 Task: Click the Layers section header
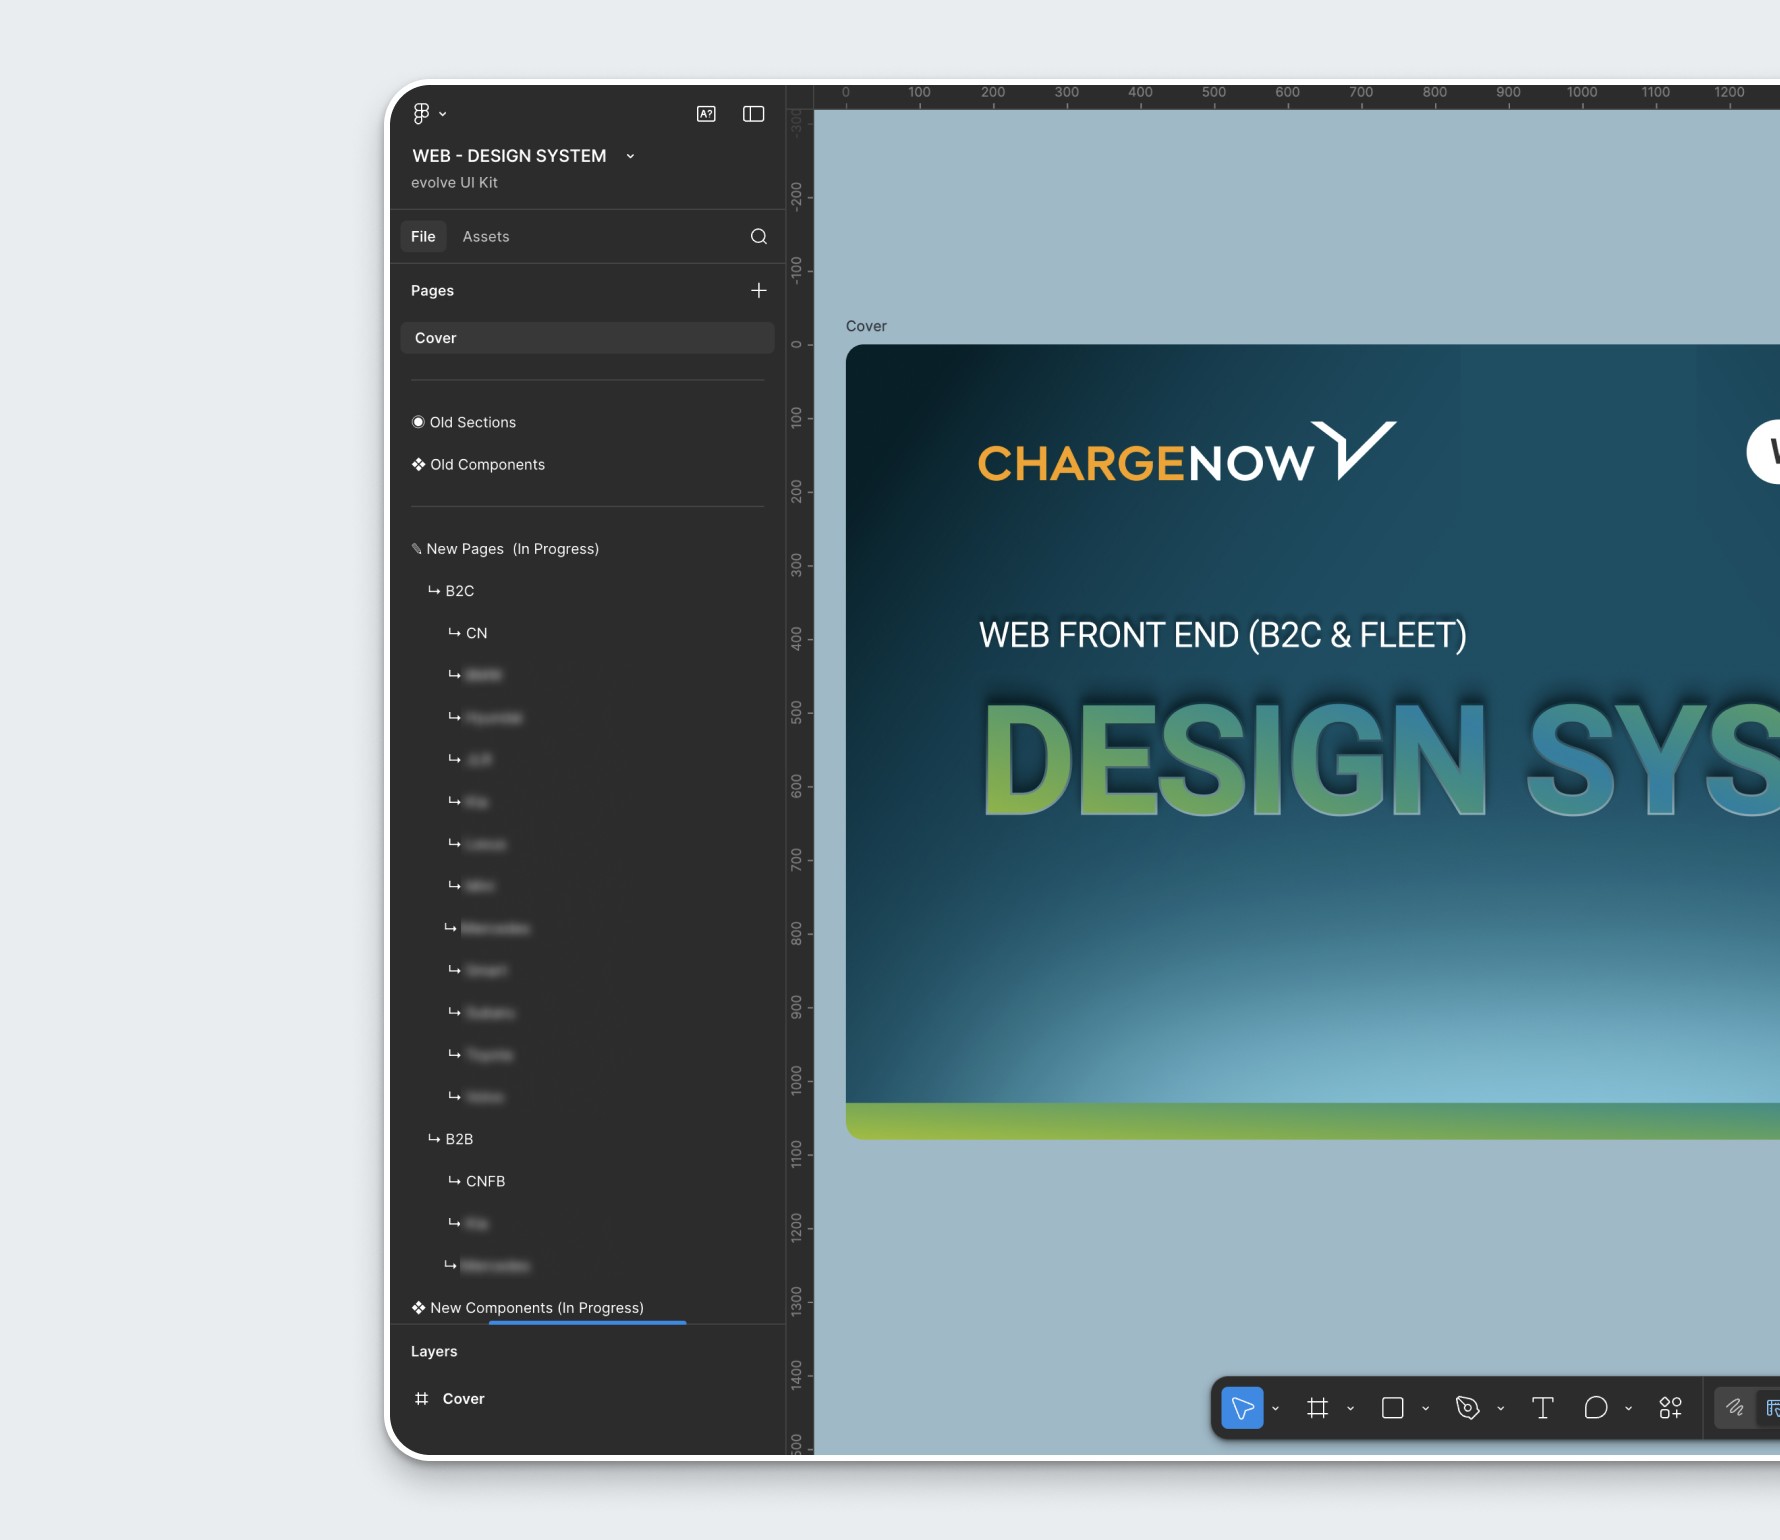434,1352
